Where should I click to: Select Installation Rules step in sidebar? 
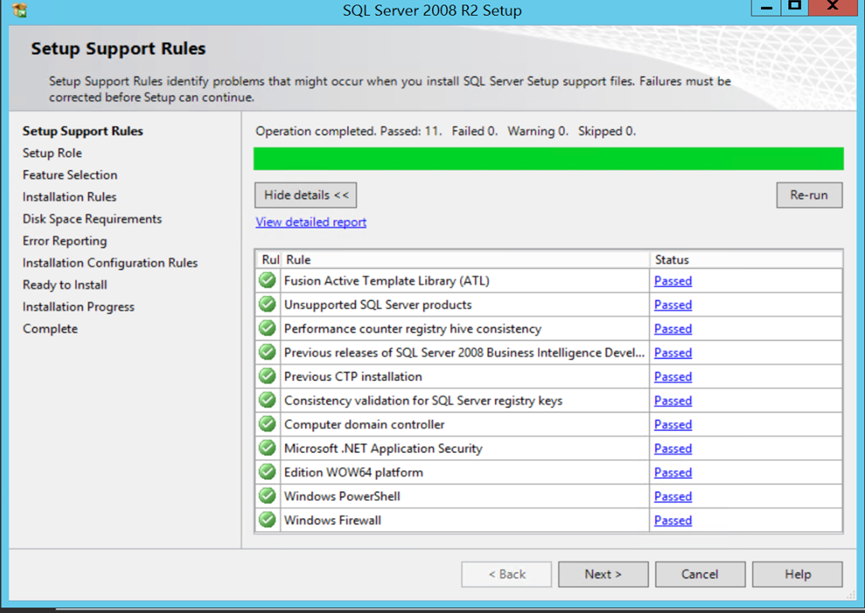(70, 197)
